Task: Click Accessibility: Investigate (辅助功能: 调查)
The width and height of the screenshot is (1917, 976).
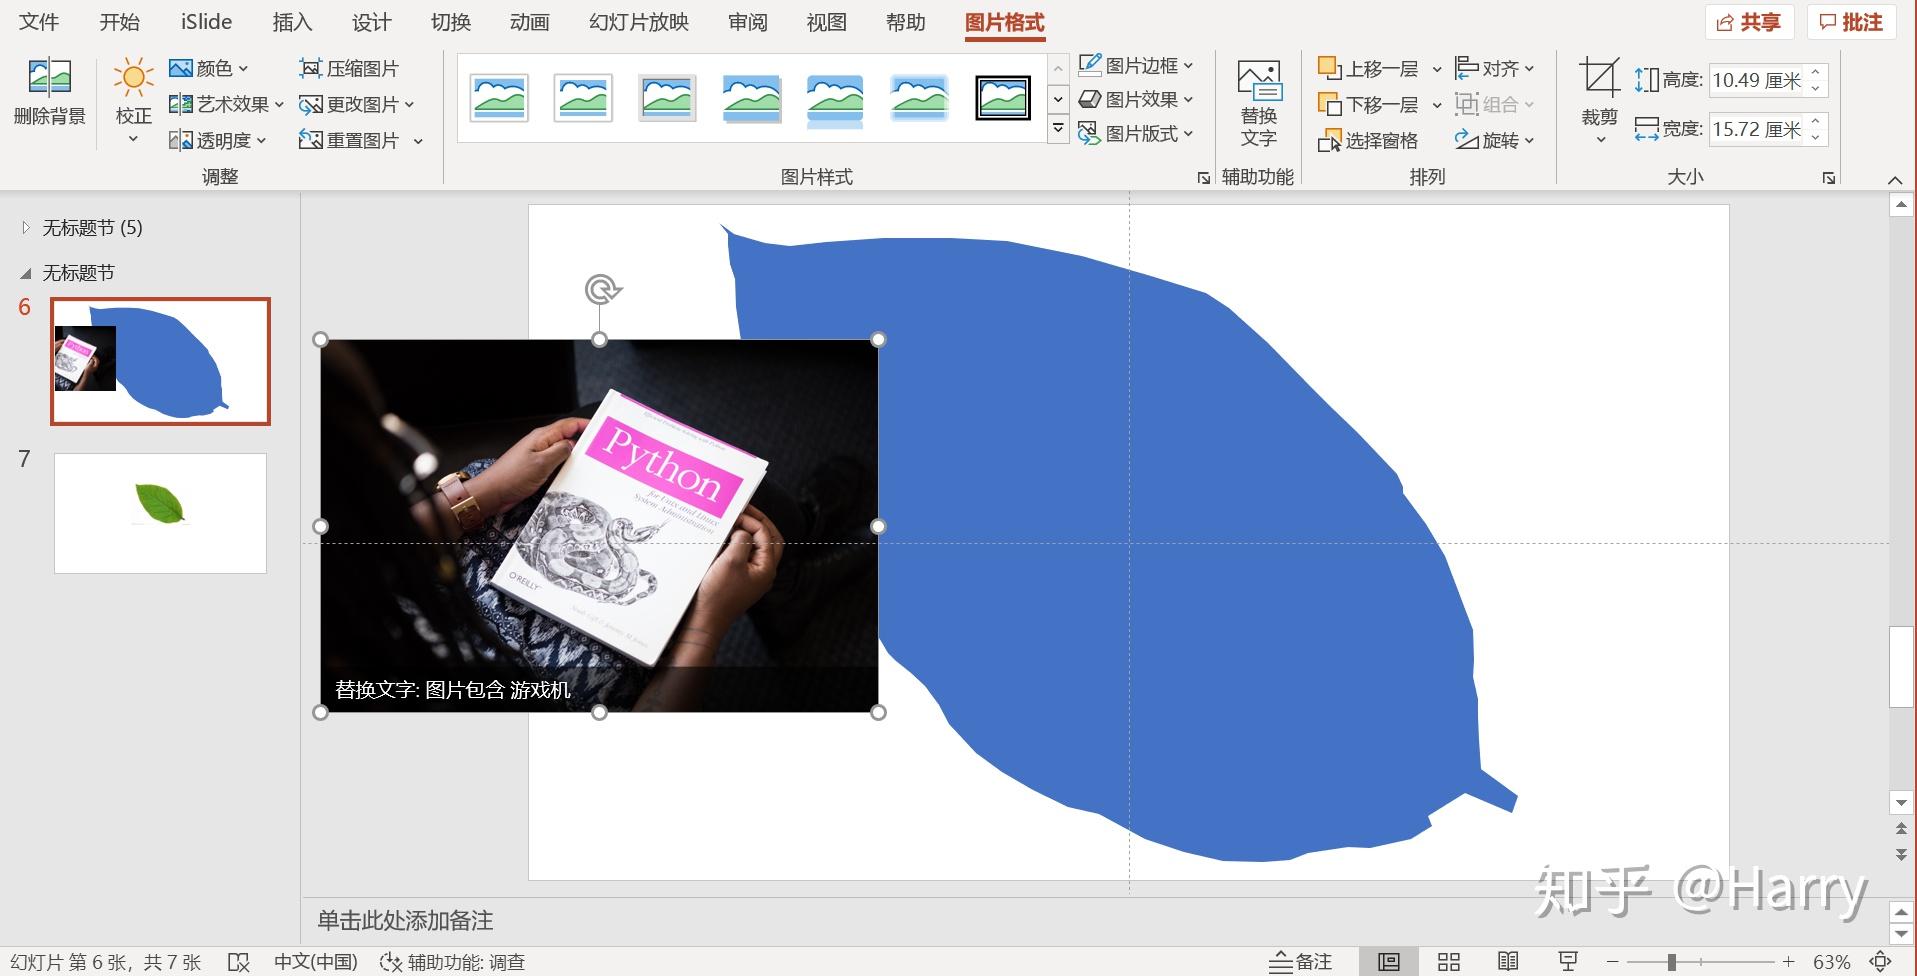Action: point(453,962)
